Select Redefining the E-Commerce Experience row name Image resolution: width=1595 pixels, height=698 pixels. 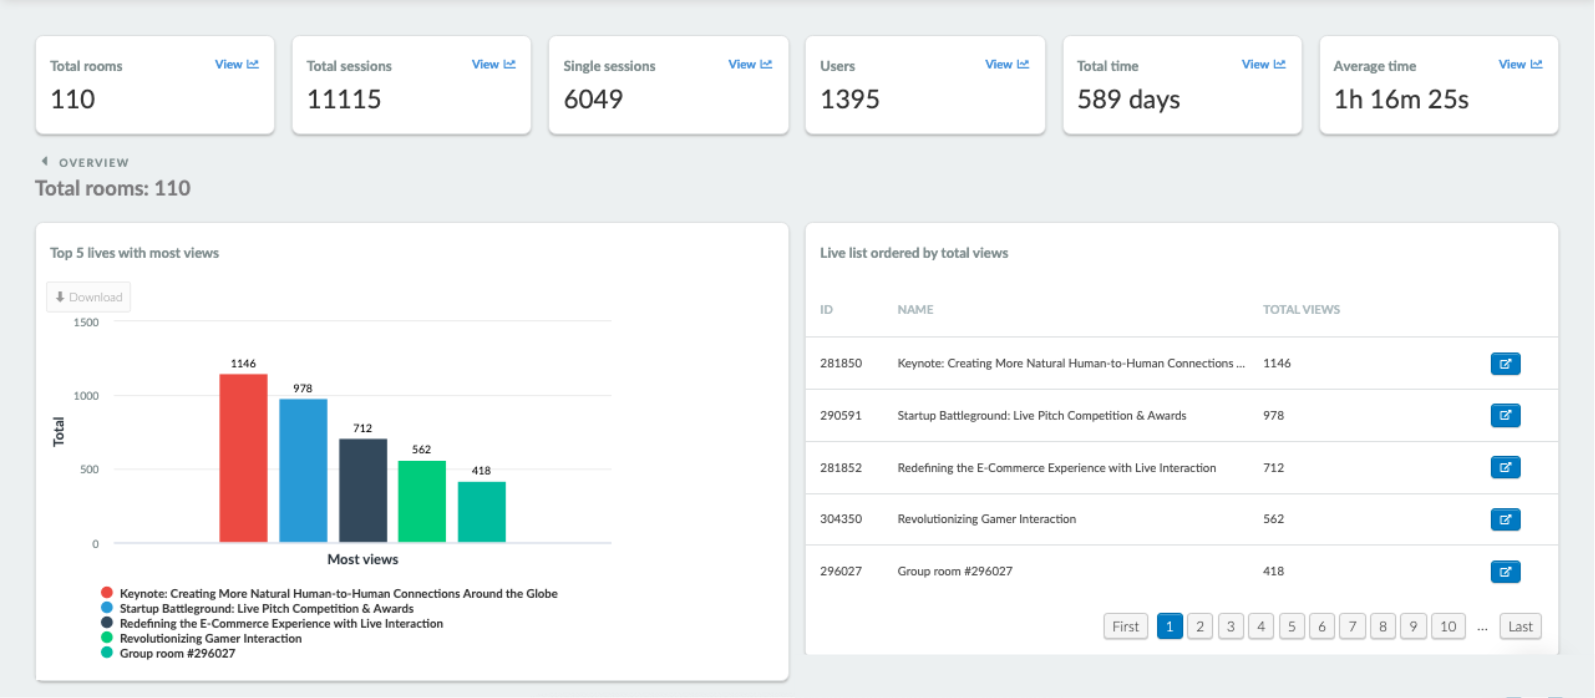pos(1057,468)
